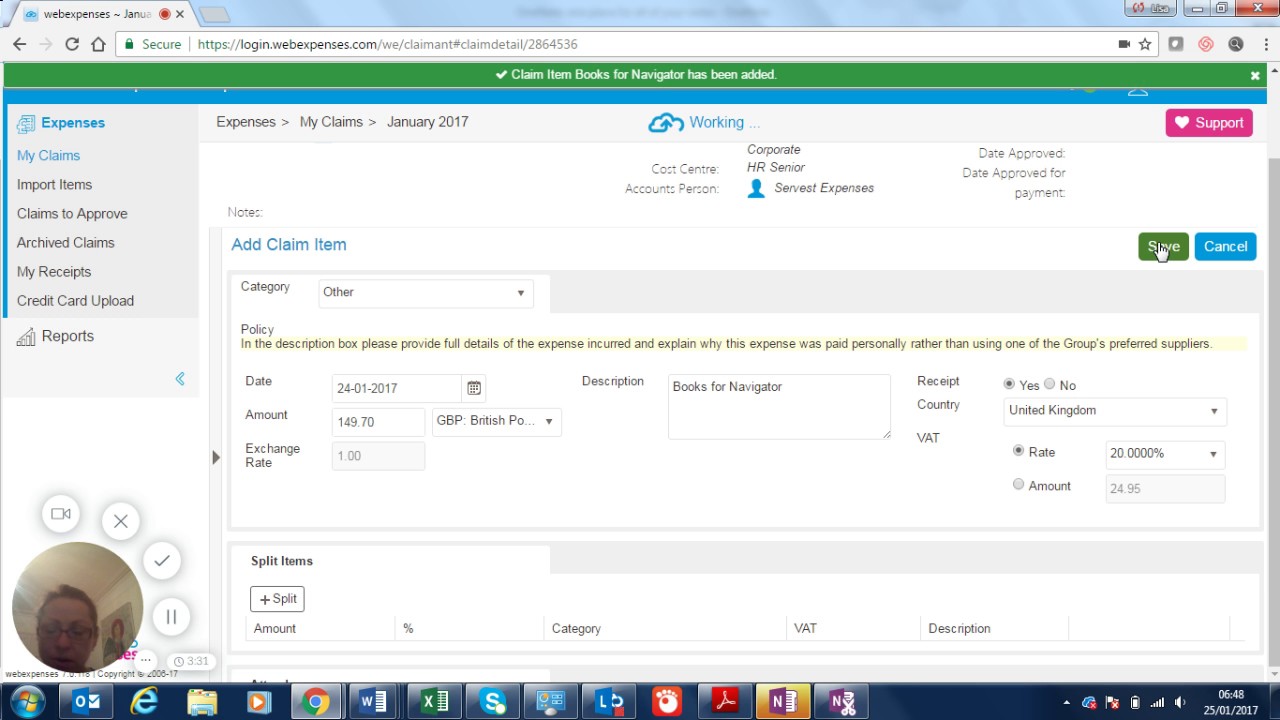Open Archived Claims
This screenshot has width=1280, height=720.
click(x=65, y=243)
